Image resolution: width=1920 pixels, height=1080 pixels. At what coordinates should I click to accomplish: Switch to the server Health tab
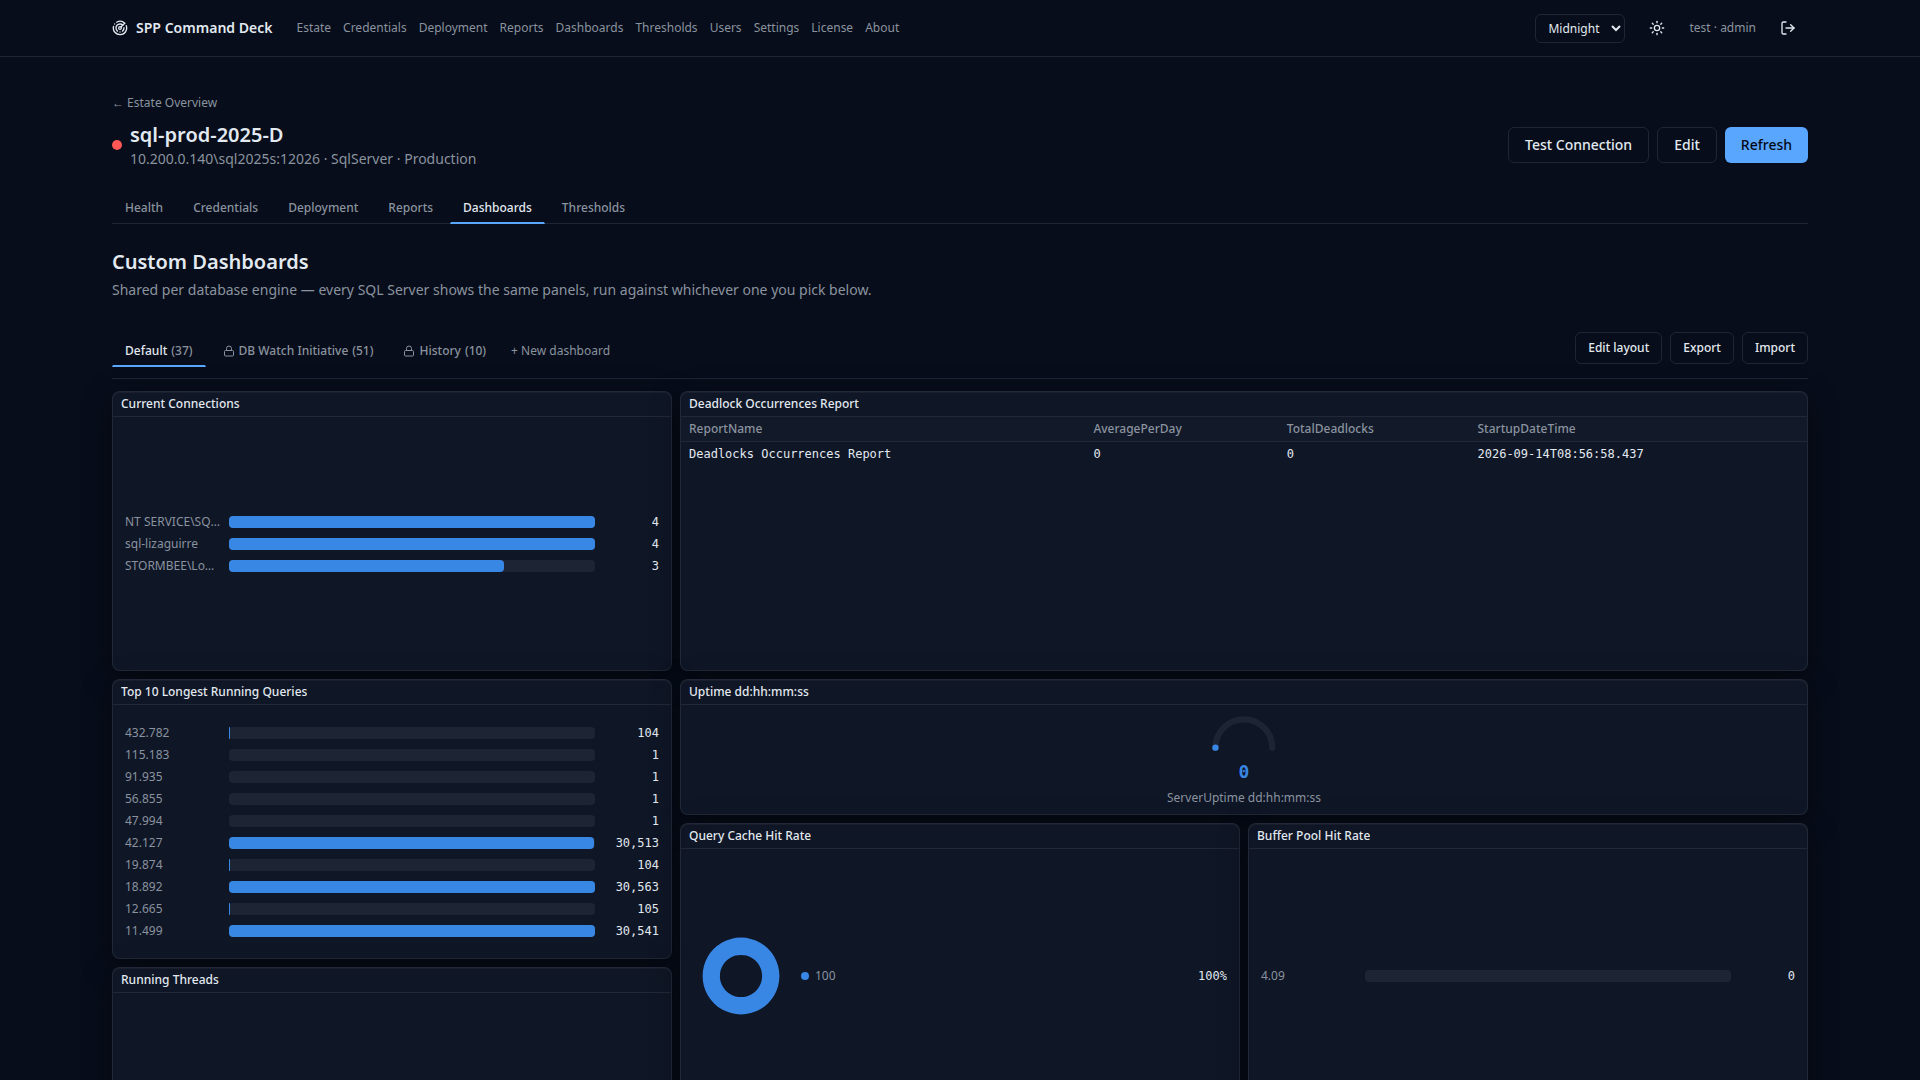tap(144, 208)
